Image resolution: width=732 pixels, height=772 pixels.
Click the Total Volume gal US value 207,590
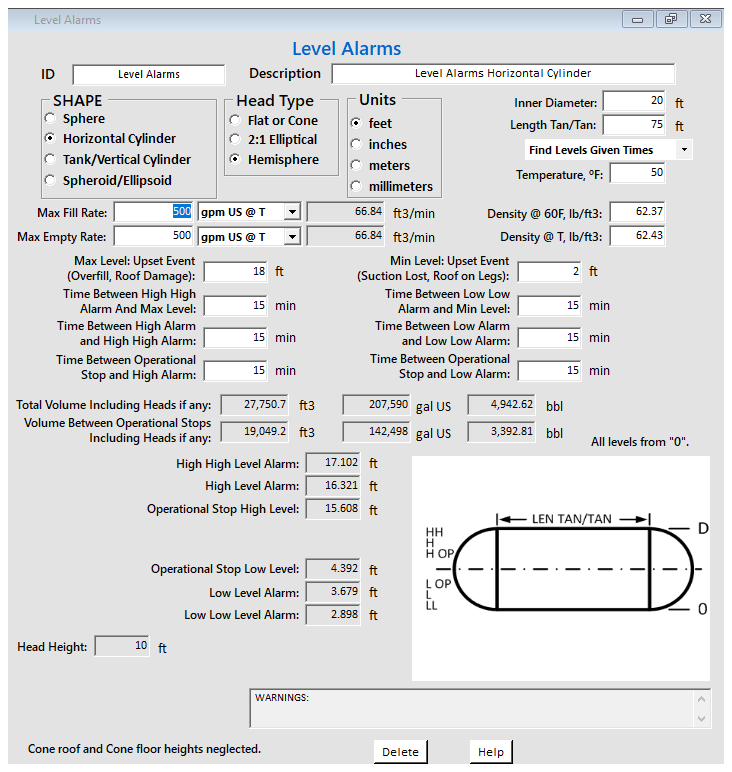point(377,405)
